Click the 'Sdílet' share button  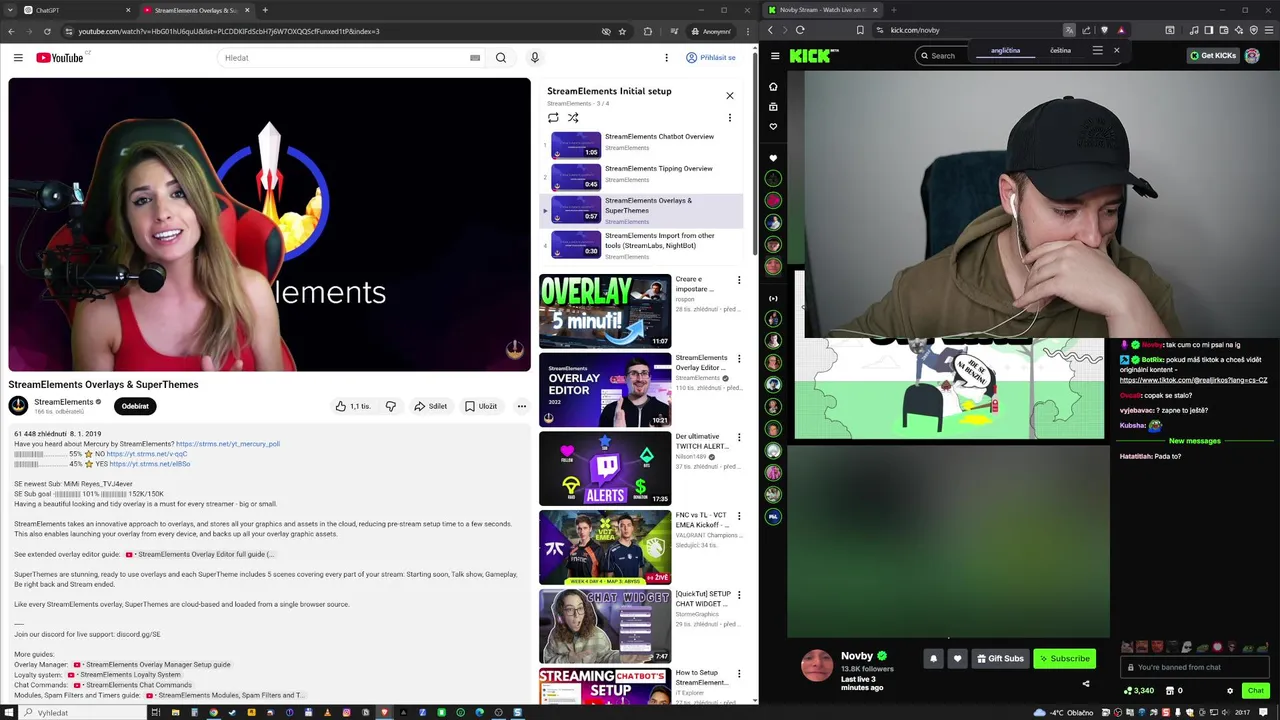pos(431,406)
